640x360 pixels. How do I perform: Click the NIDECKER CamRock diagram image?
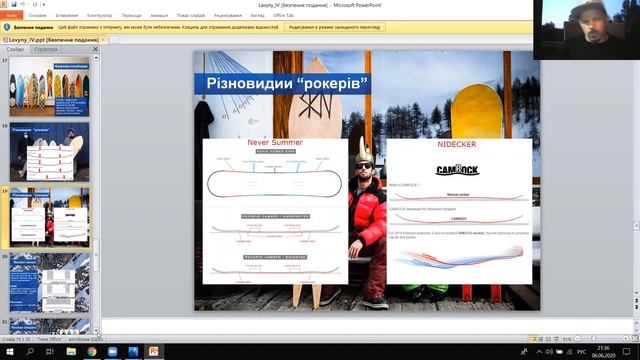coord(459,211)
